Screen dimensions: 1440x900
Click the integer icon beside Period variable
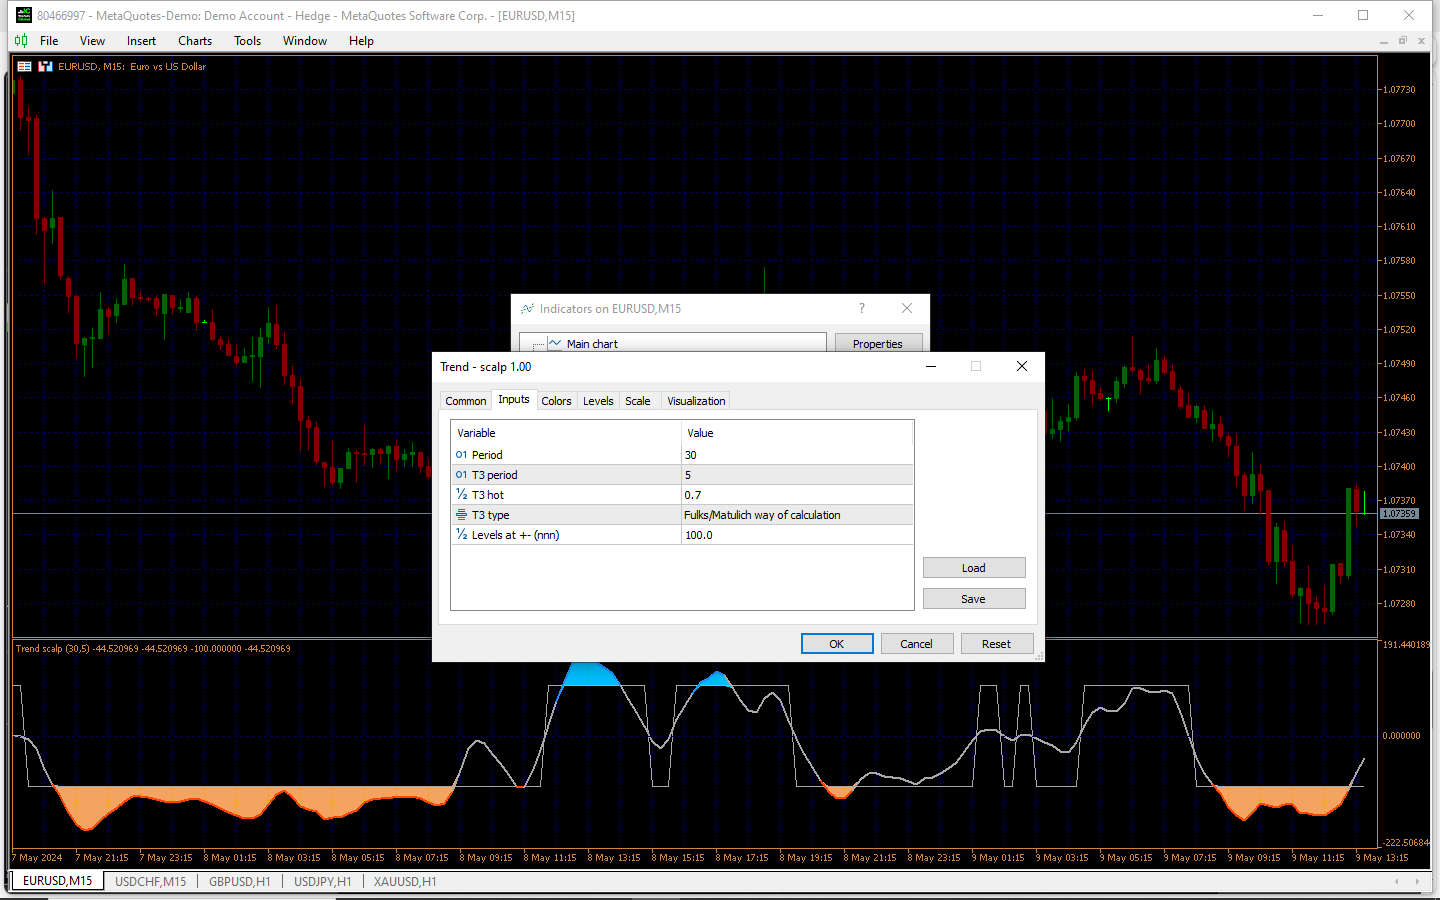point(461,455)
